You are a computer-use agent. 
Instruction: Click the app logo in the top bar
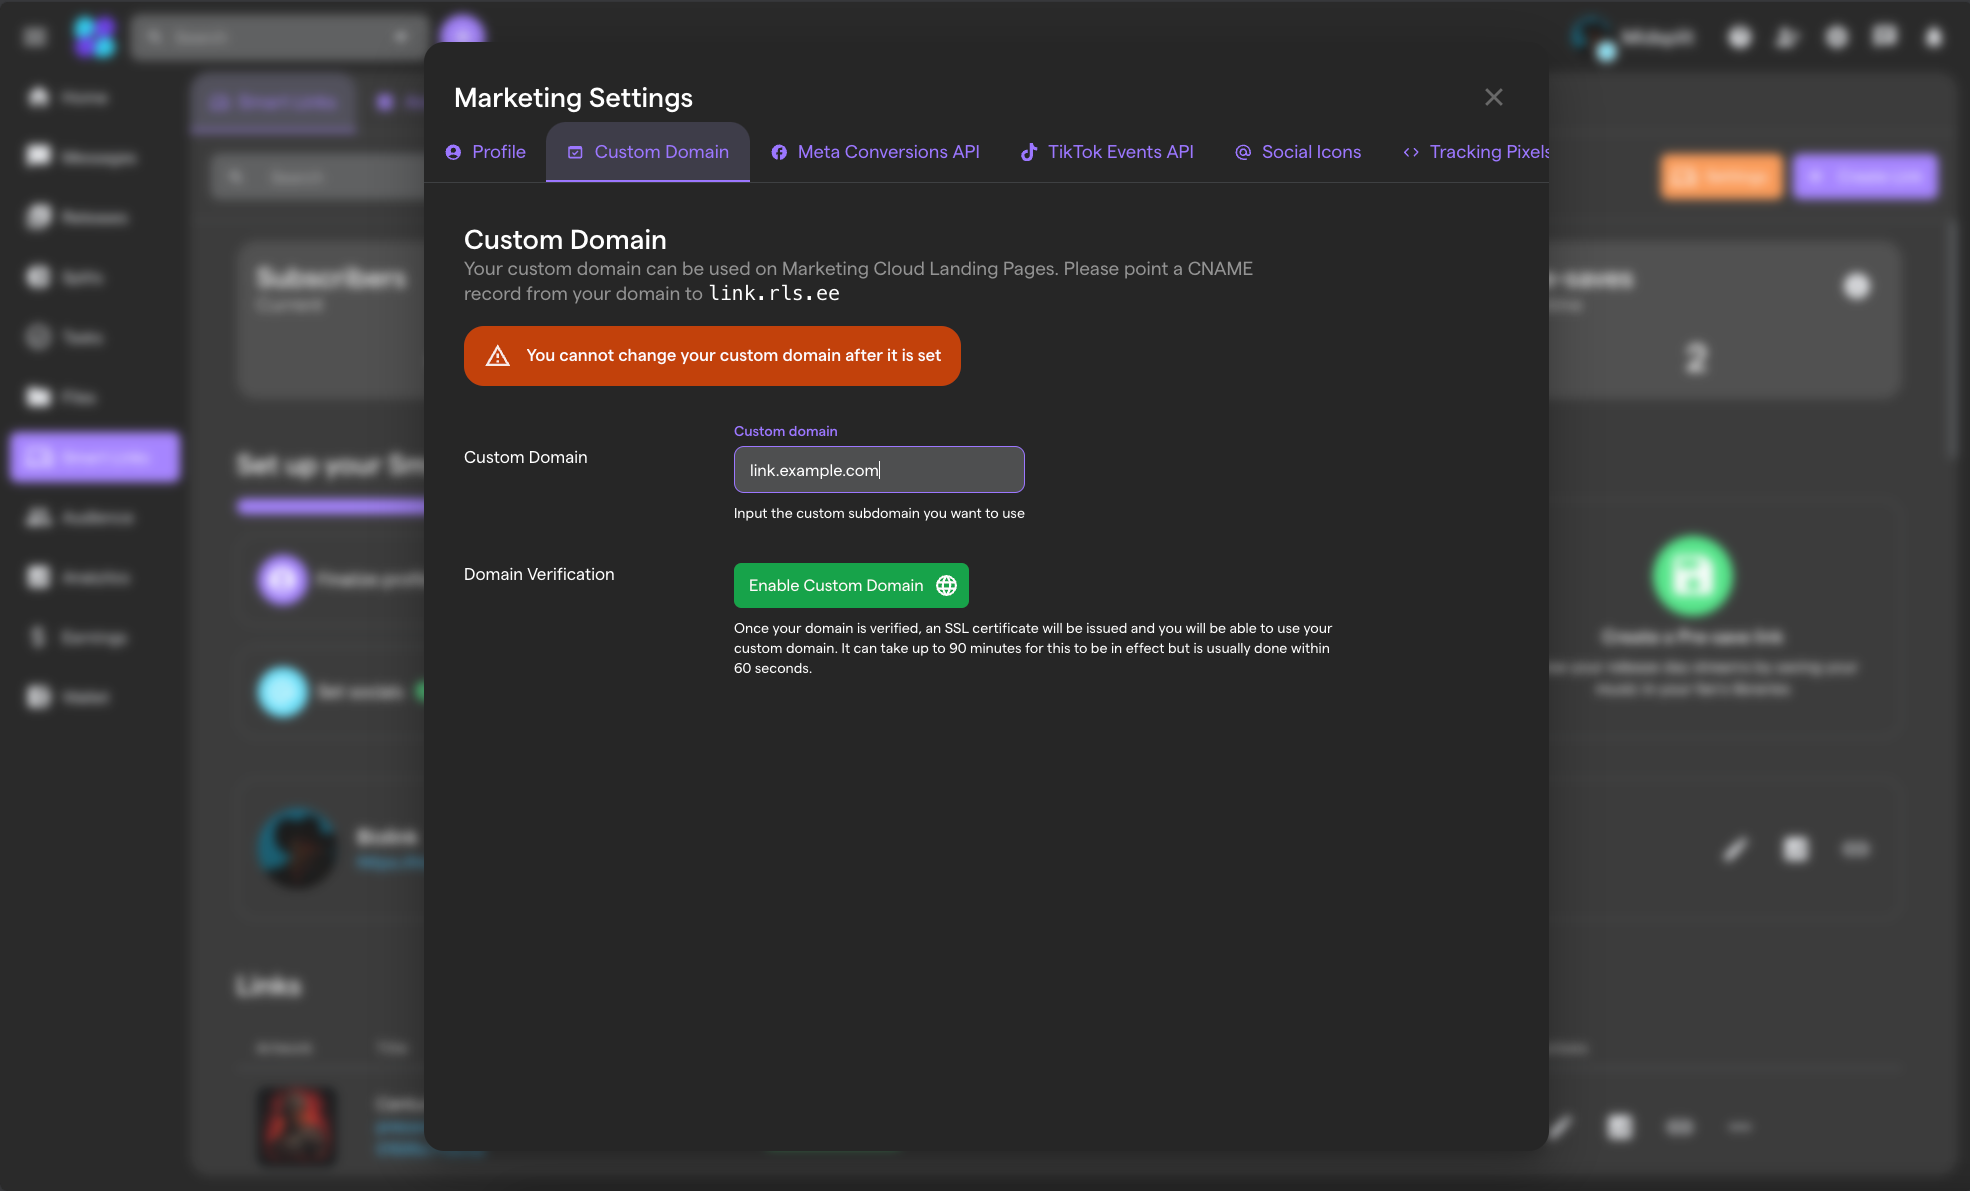(x=95, y=37)
